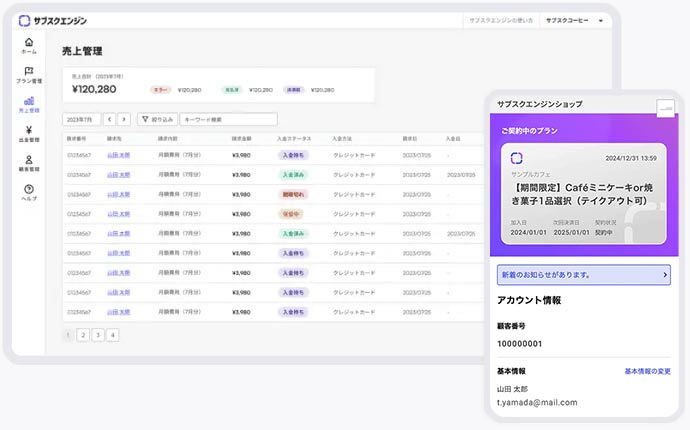Go to pagination page 3
The image size is (690, 430).
tap(98, 335)
